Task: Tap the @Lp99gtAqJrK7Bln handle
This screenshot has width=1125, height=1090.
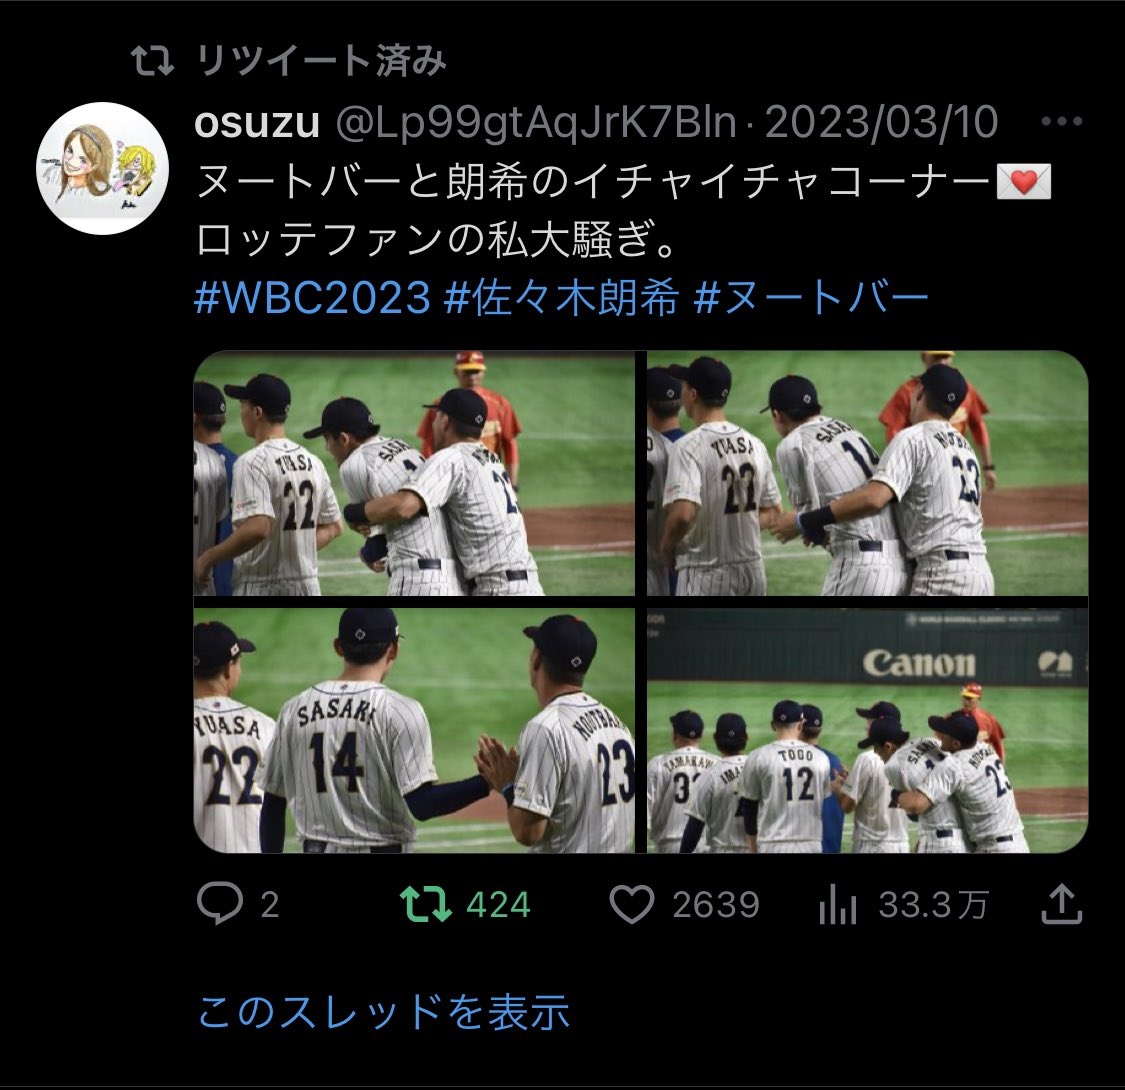Action: [x=536, y=123]
